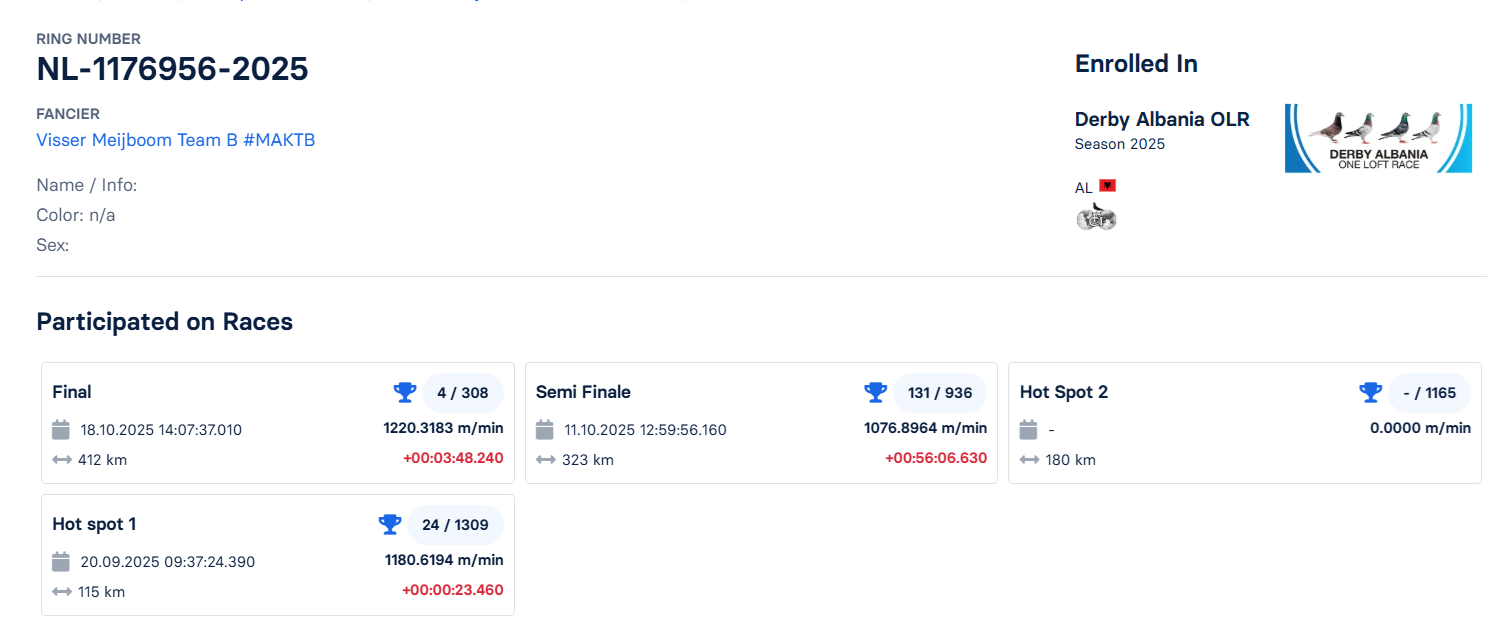Click the Albanian flag icon

point(1107,187)
